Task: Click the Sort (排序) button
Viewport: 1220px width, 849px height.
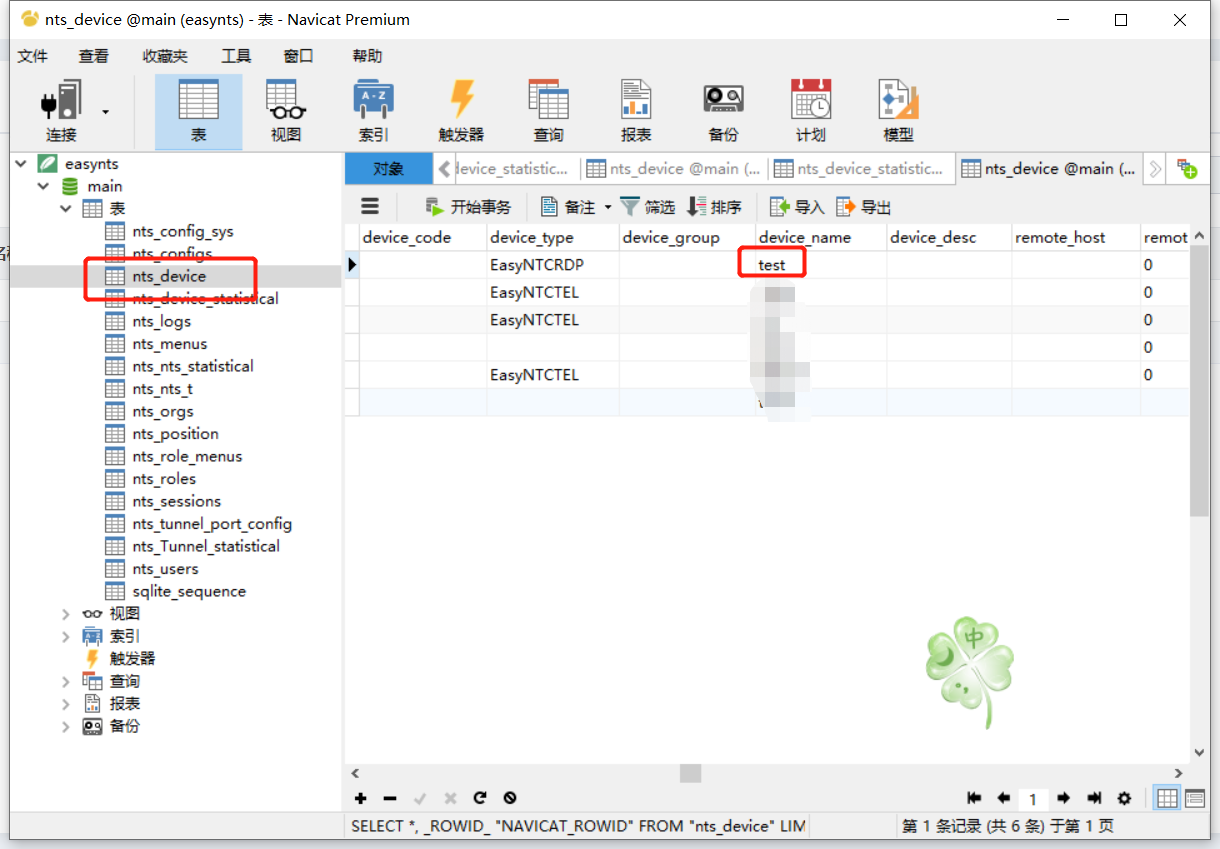Action: tap(715, 207)
